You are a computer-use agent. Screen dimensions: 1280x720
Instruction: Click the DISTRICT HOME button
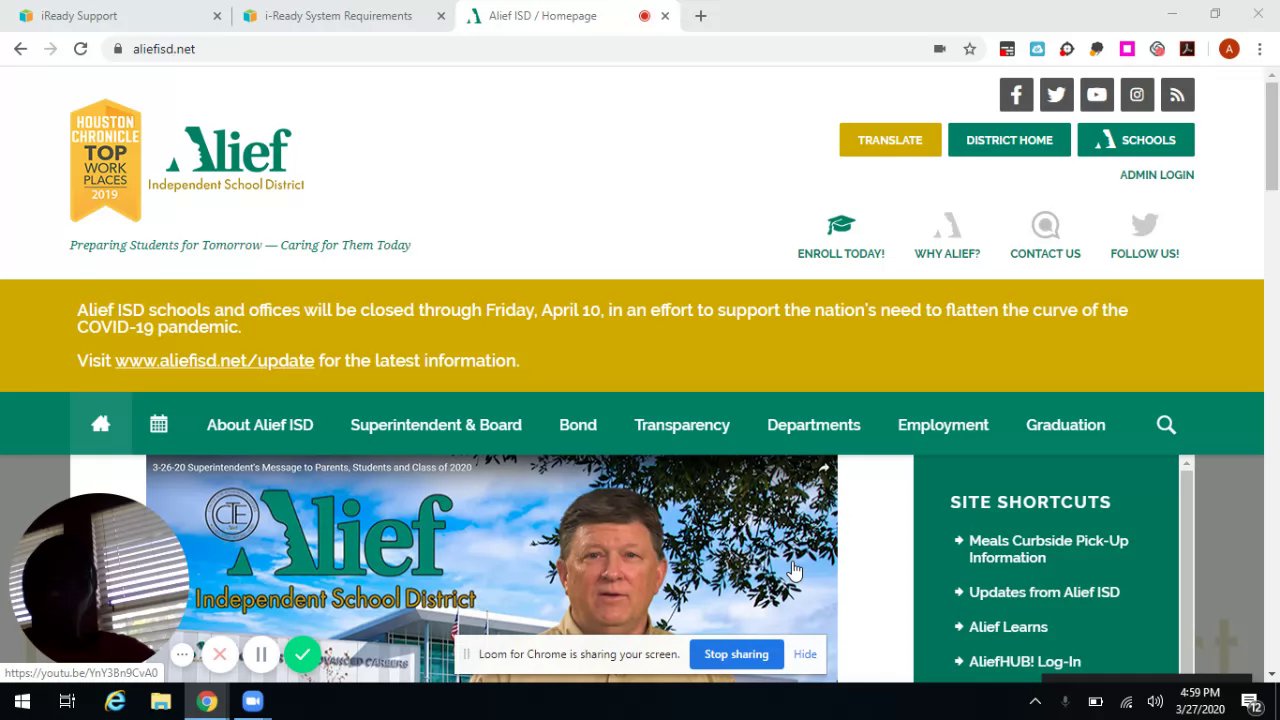pos(1009,140)
